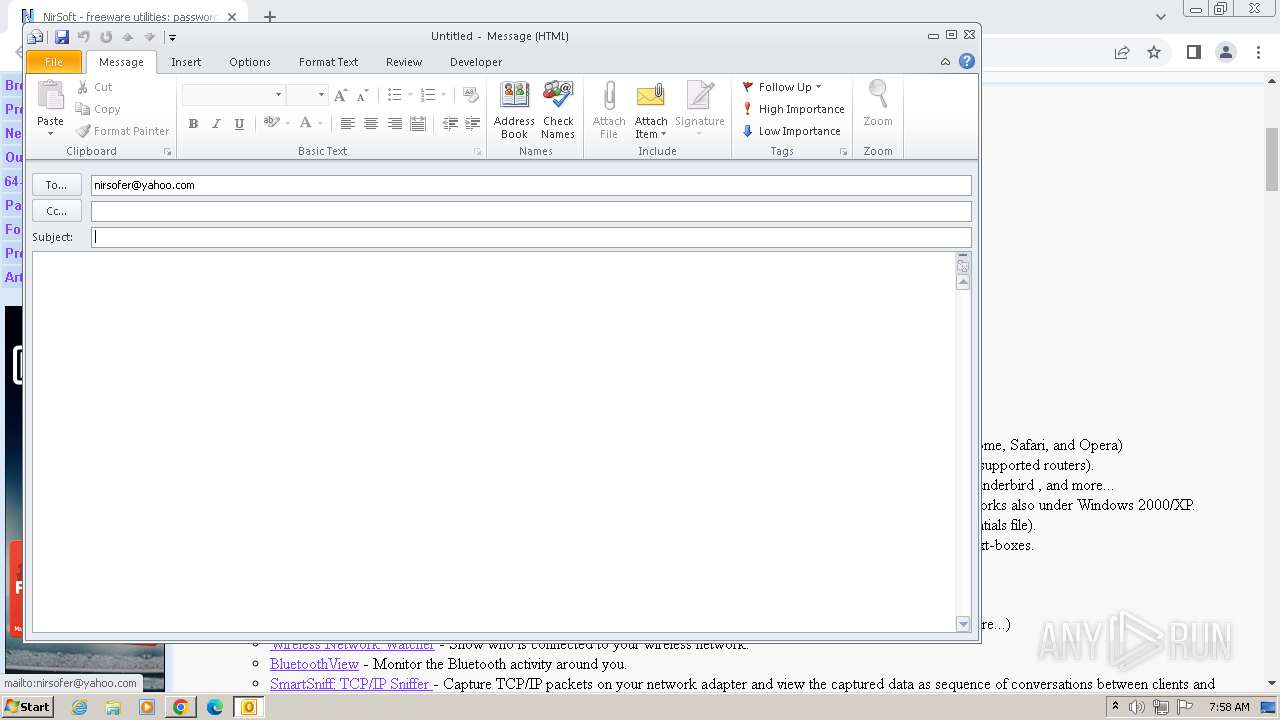Click the Undo arrow in quick access toolbar
The height and width of the screenshot is (720, 1280).
pyautogui.click(x=84, y=37)
